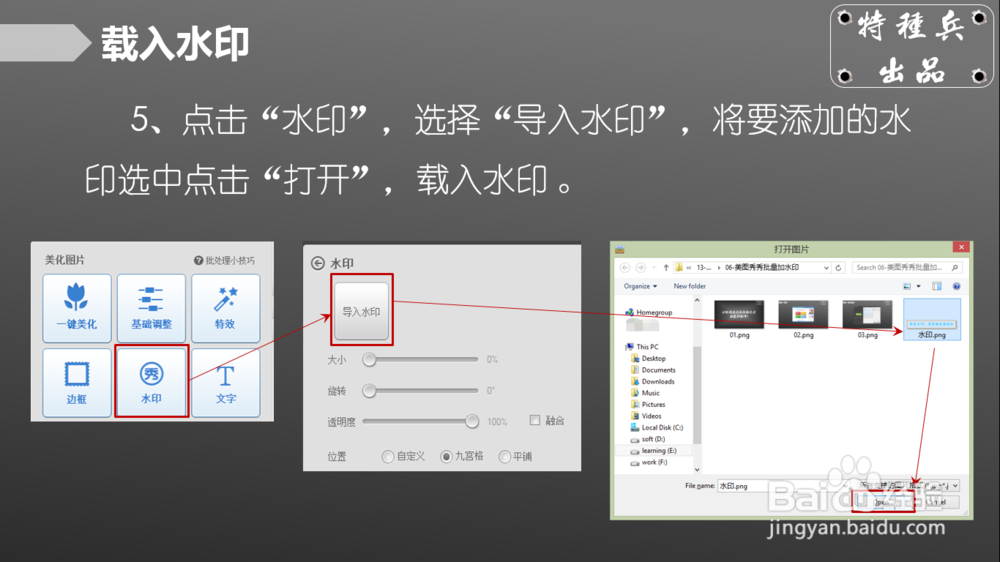Open the recent locations dropdown arrow
The width and height of the screenshot is (1000, 562).
point(654,267)
